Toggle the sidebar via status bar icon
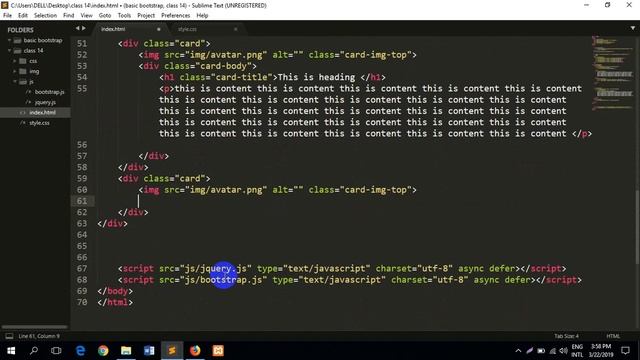Image resolution: width=640 pixels, height=360 pixels. [x=9, y=336]
